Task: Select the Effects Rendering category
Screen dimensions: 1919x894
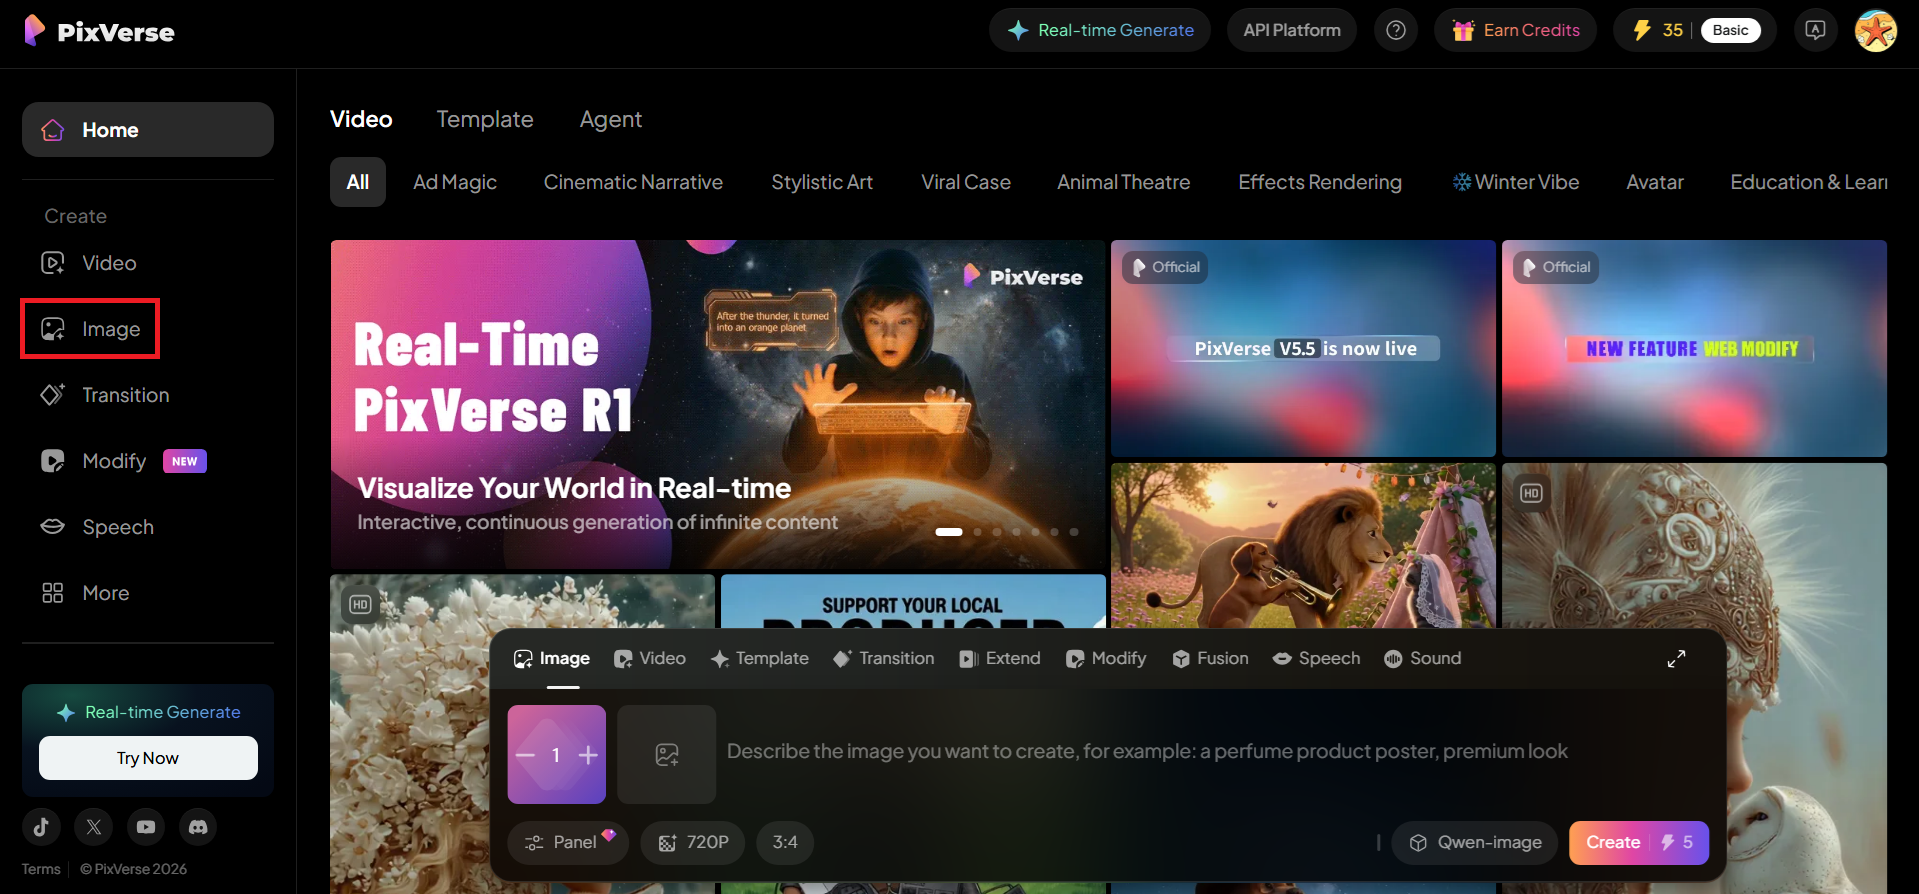Action: 1320,182
